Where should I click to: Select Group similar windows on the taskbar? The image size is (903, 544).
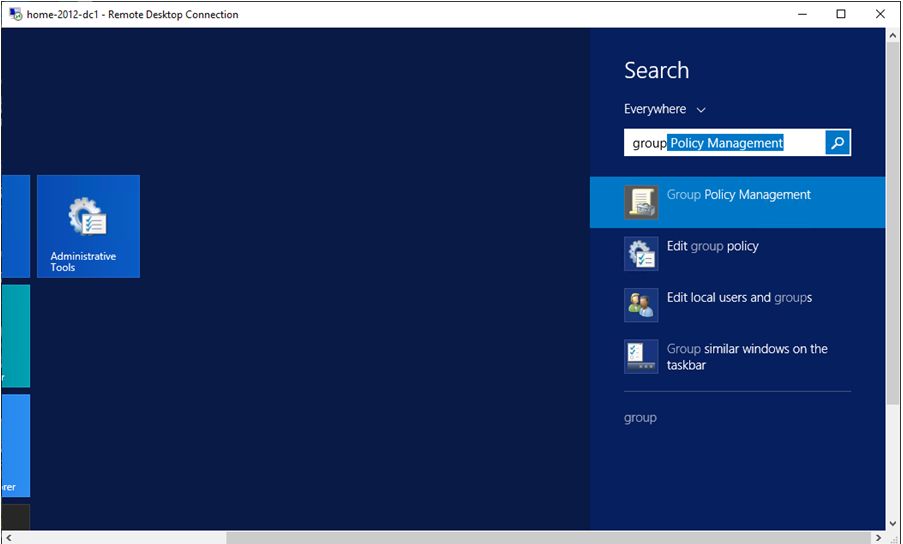pos(747,357)
